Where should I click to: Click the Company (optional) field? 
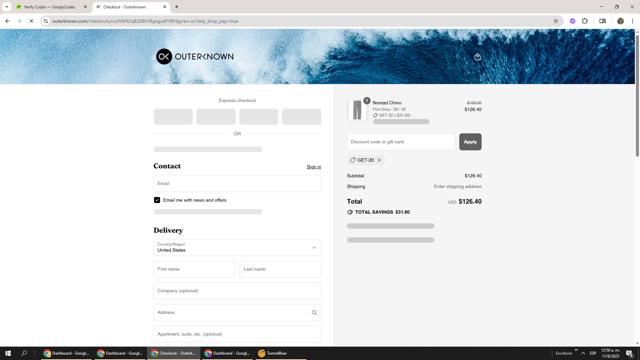coord(237,291)
